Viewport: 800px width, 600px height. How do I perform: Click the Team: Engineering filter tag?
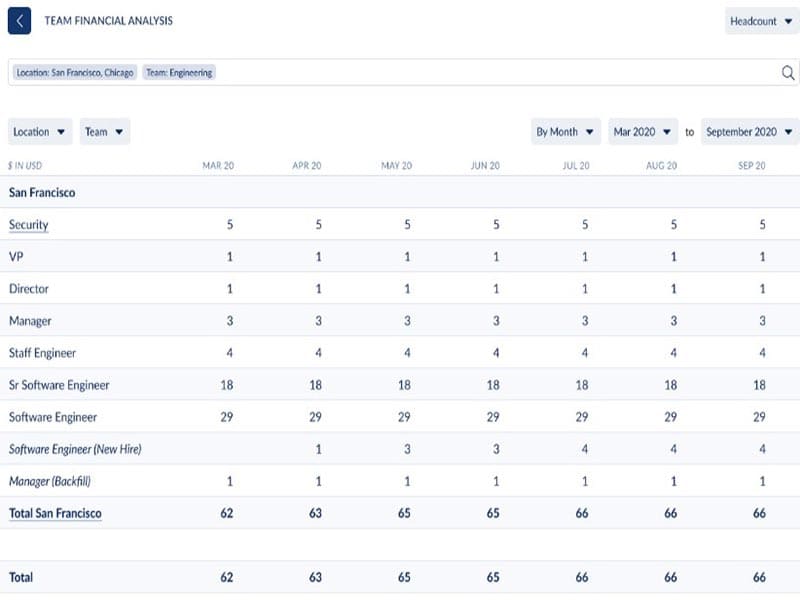[179, 73]
